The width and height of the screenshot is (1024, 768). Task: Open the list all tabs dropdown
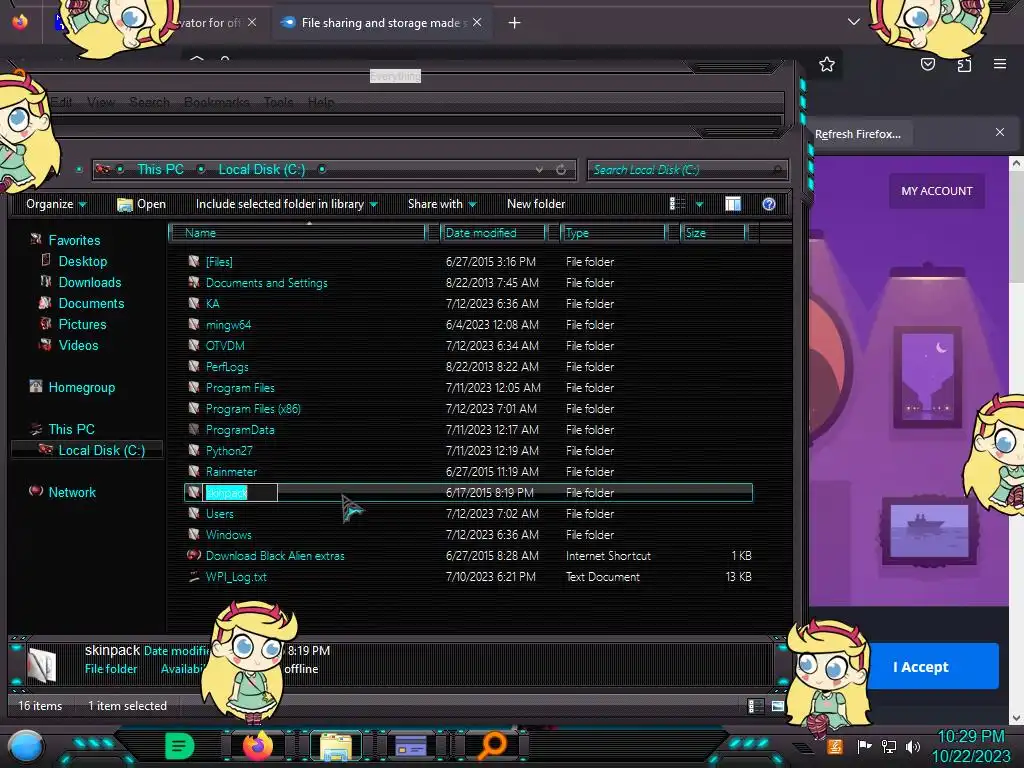[x=853, y=22]
